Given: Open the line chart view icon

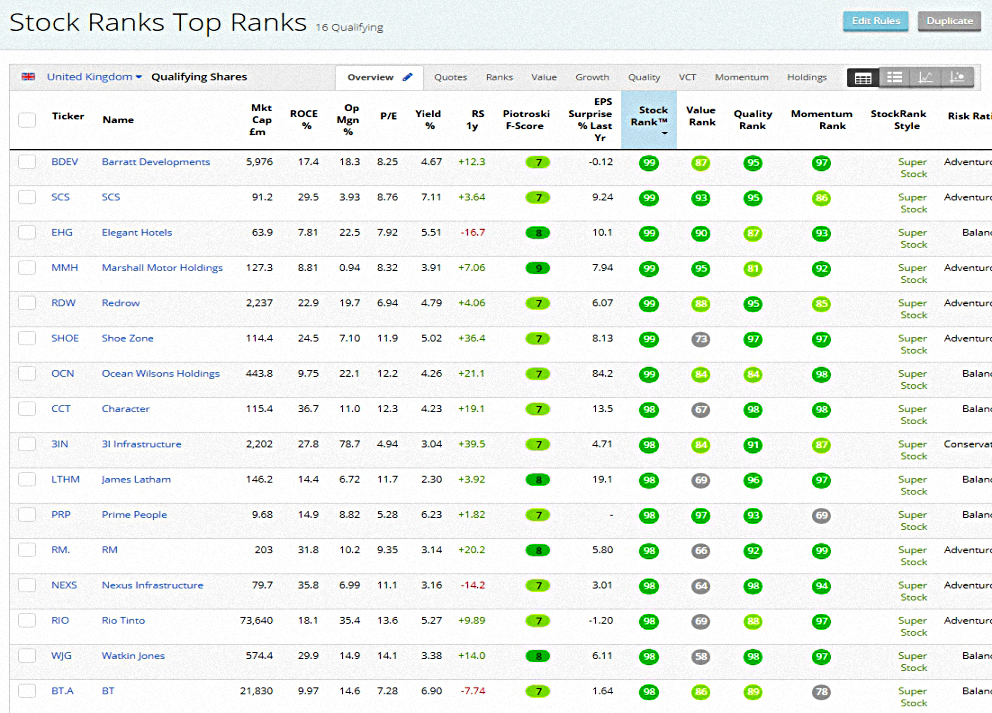Looking at the screenshot, I should tap(926, 78).
